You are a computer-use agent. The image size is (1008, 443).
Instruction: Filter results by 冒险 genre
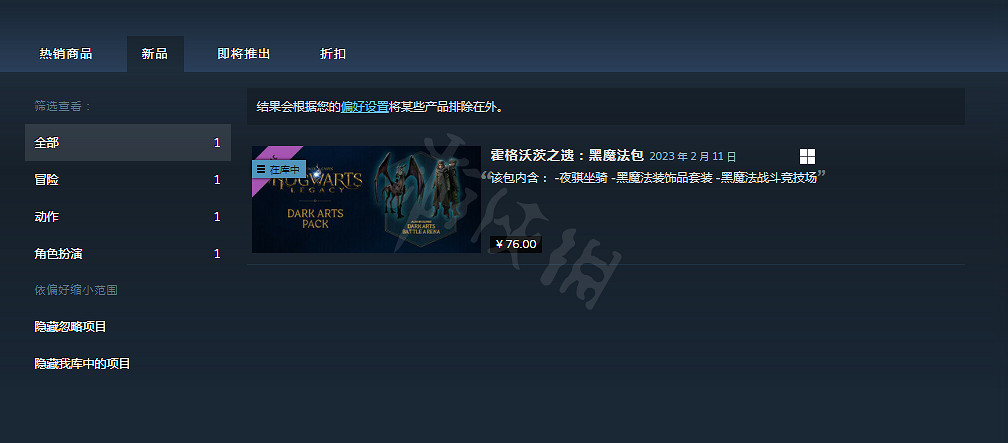(128, 180)
